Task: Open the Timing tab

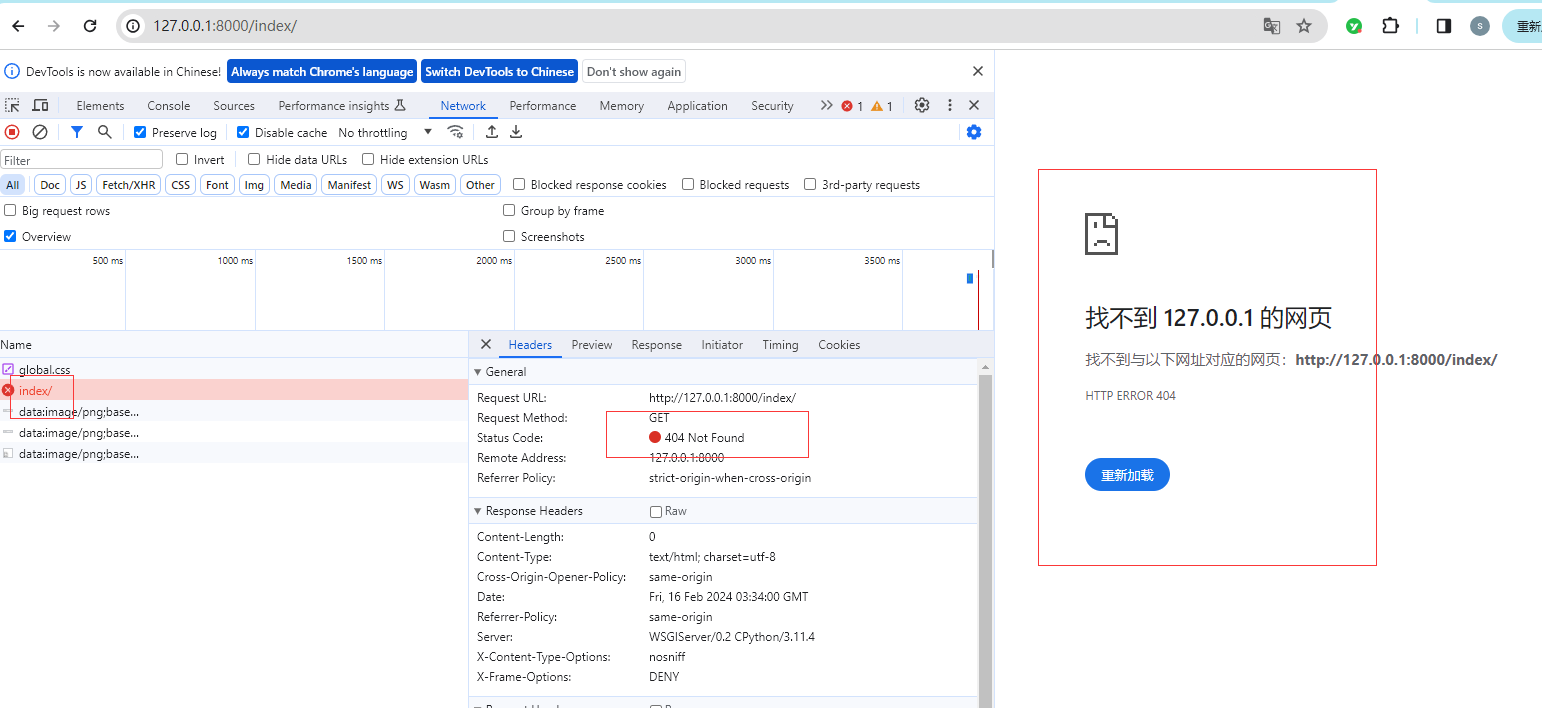Action: (x=780, y=344)
